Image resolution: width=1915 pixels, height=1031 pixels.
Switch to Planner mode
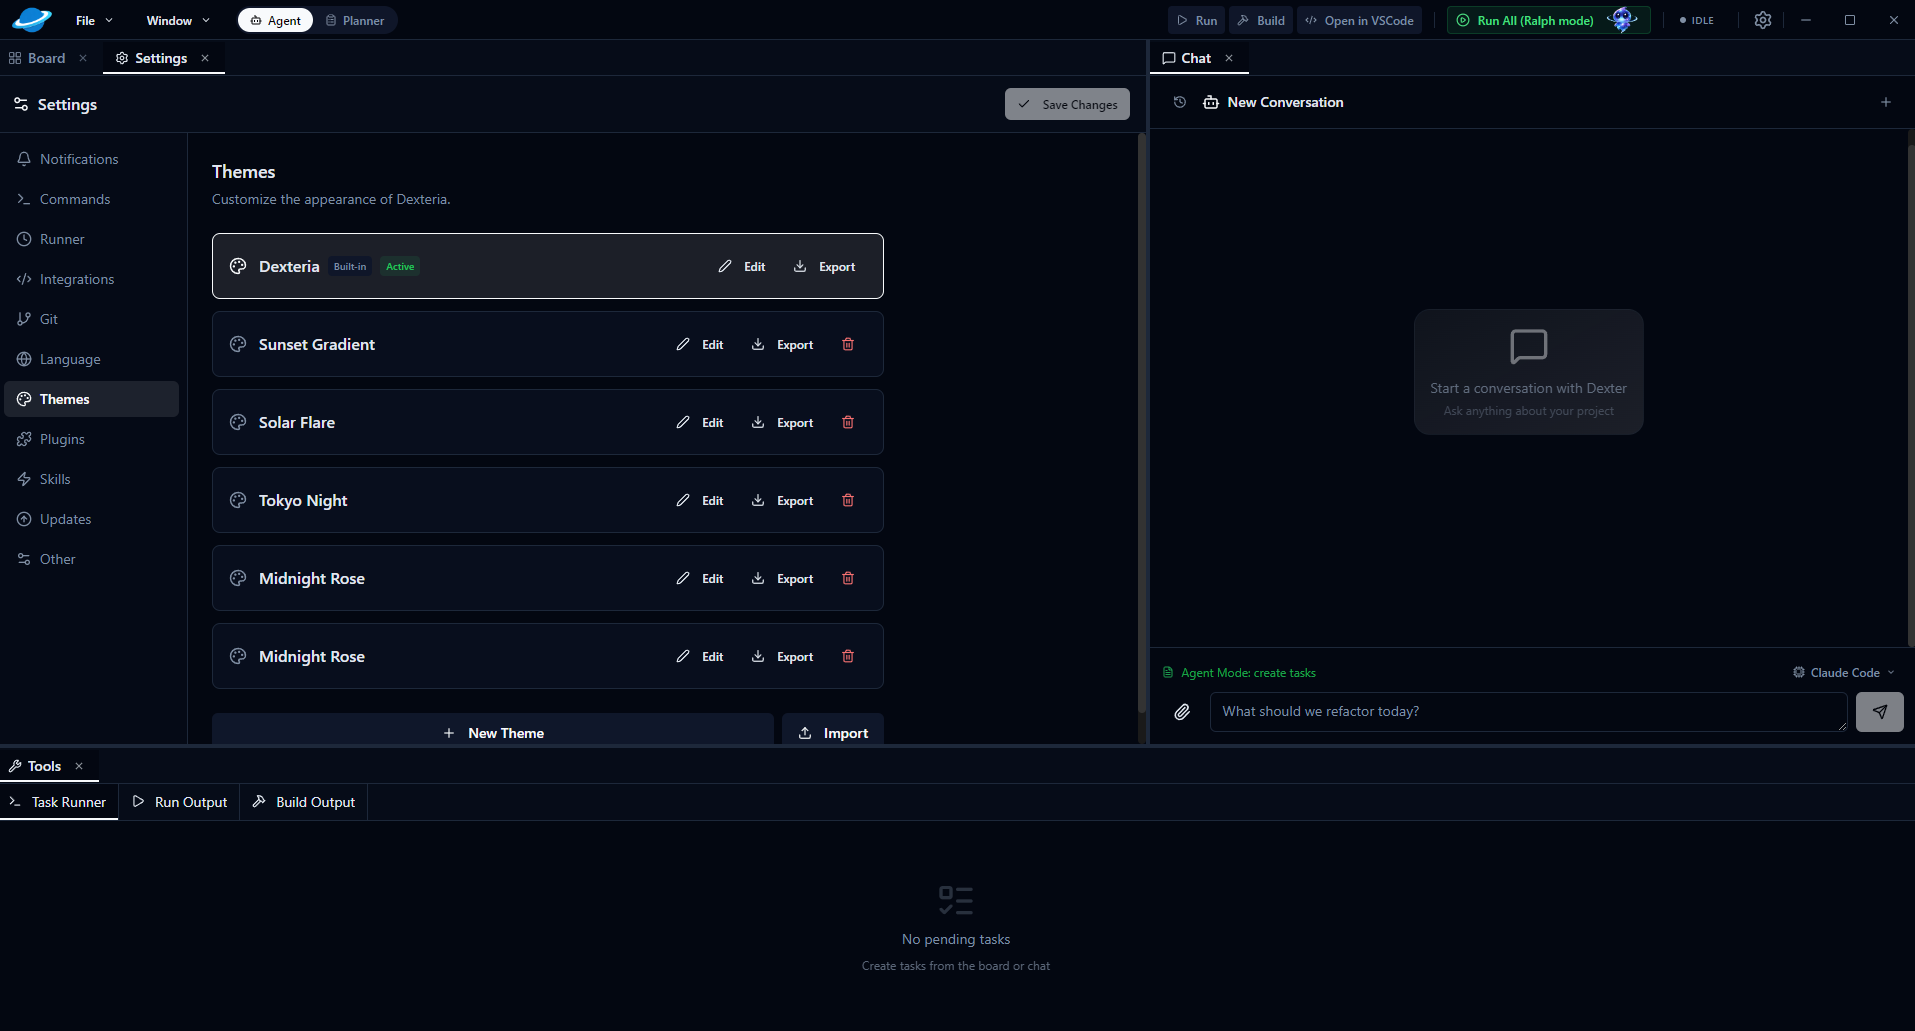click(x=355, y=20)
